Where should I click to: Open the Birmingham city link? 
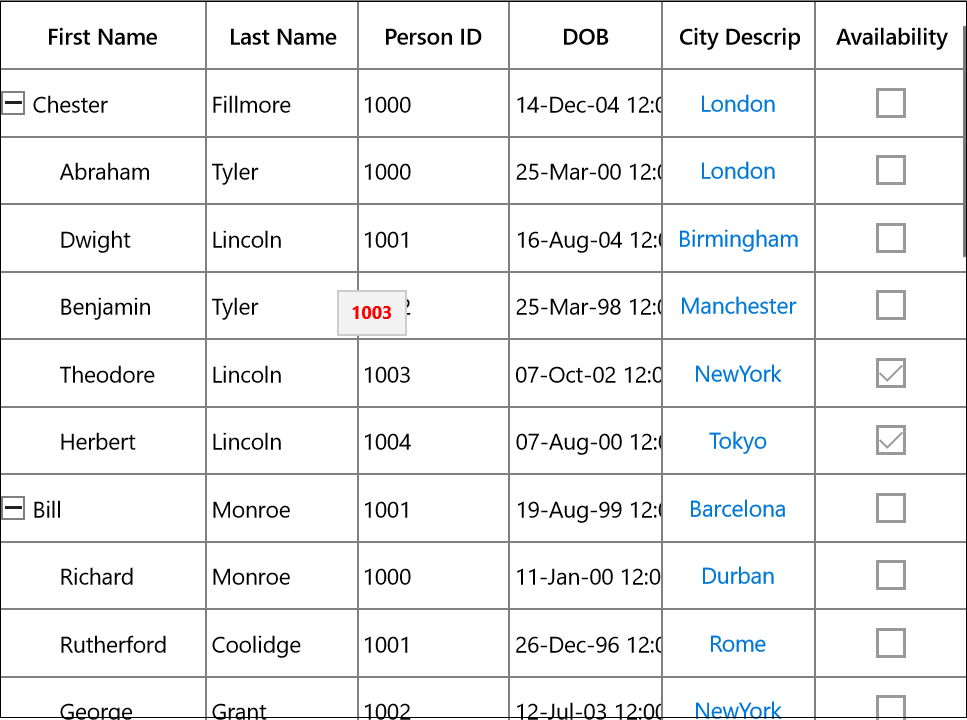click(738, 239)
